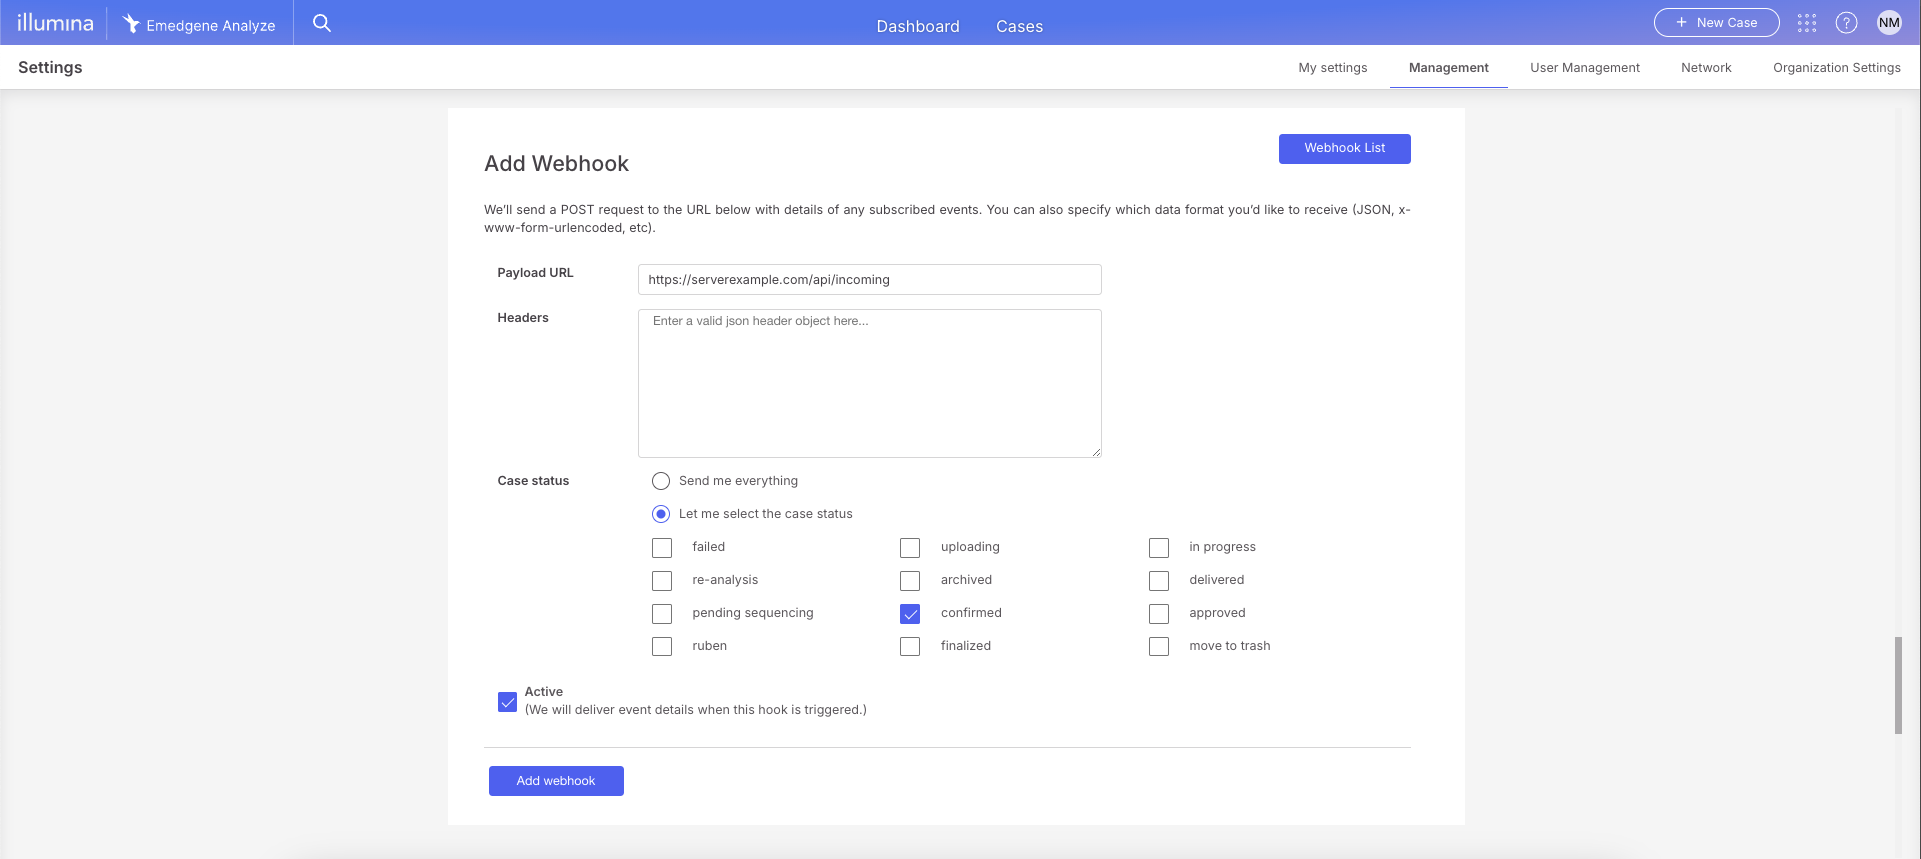Check the failed case status box

click(x=662, y=548)
